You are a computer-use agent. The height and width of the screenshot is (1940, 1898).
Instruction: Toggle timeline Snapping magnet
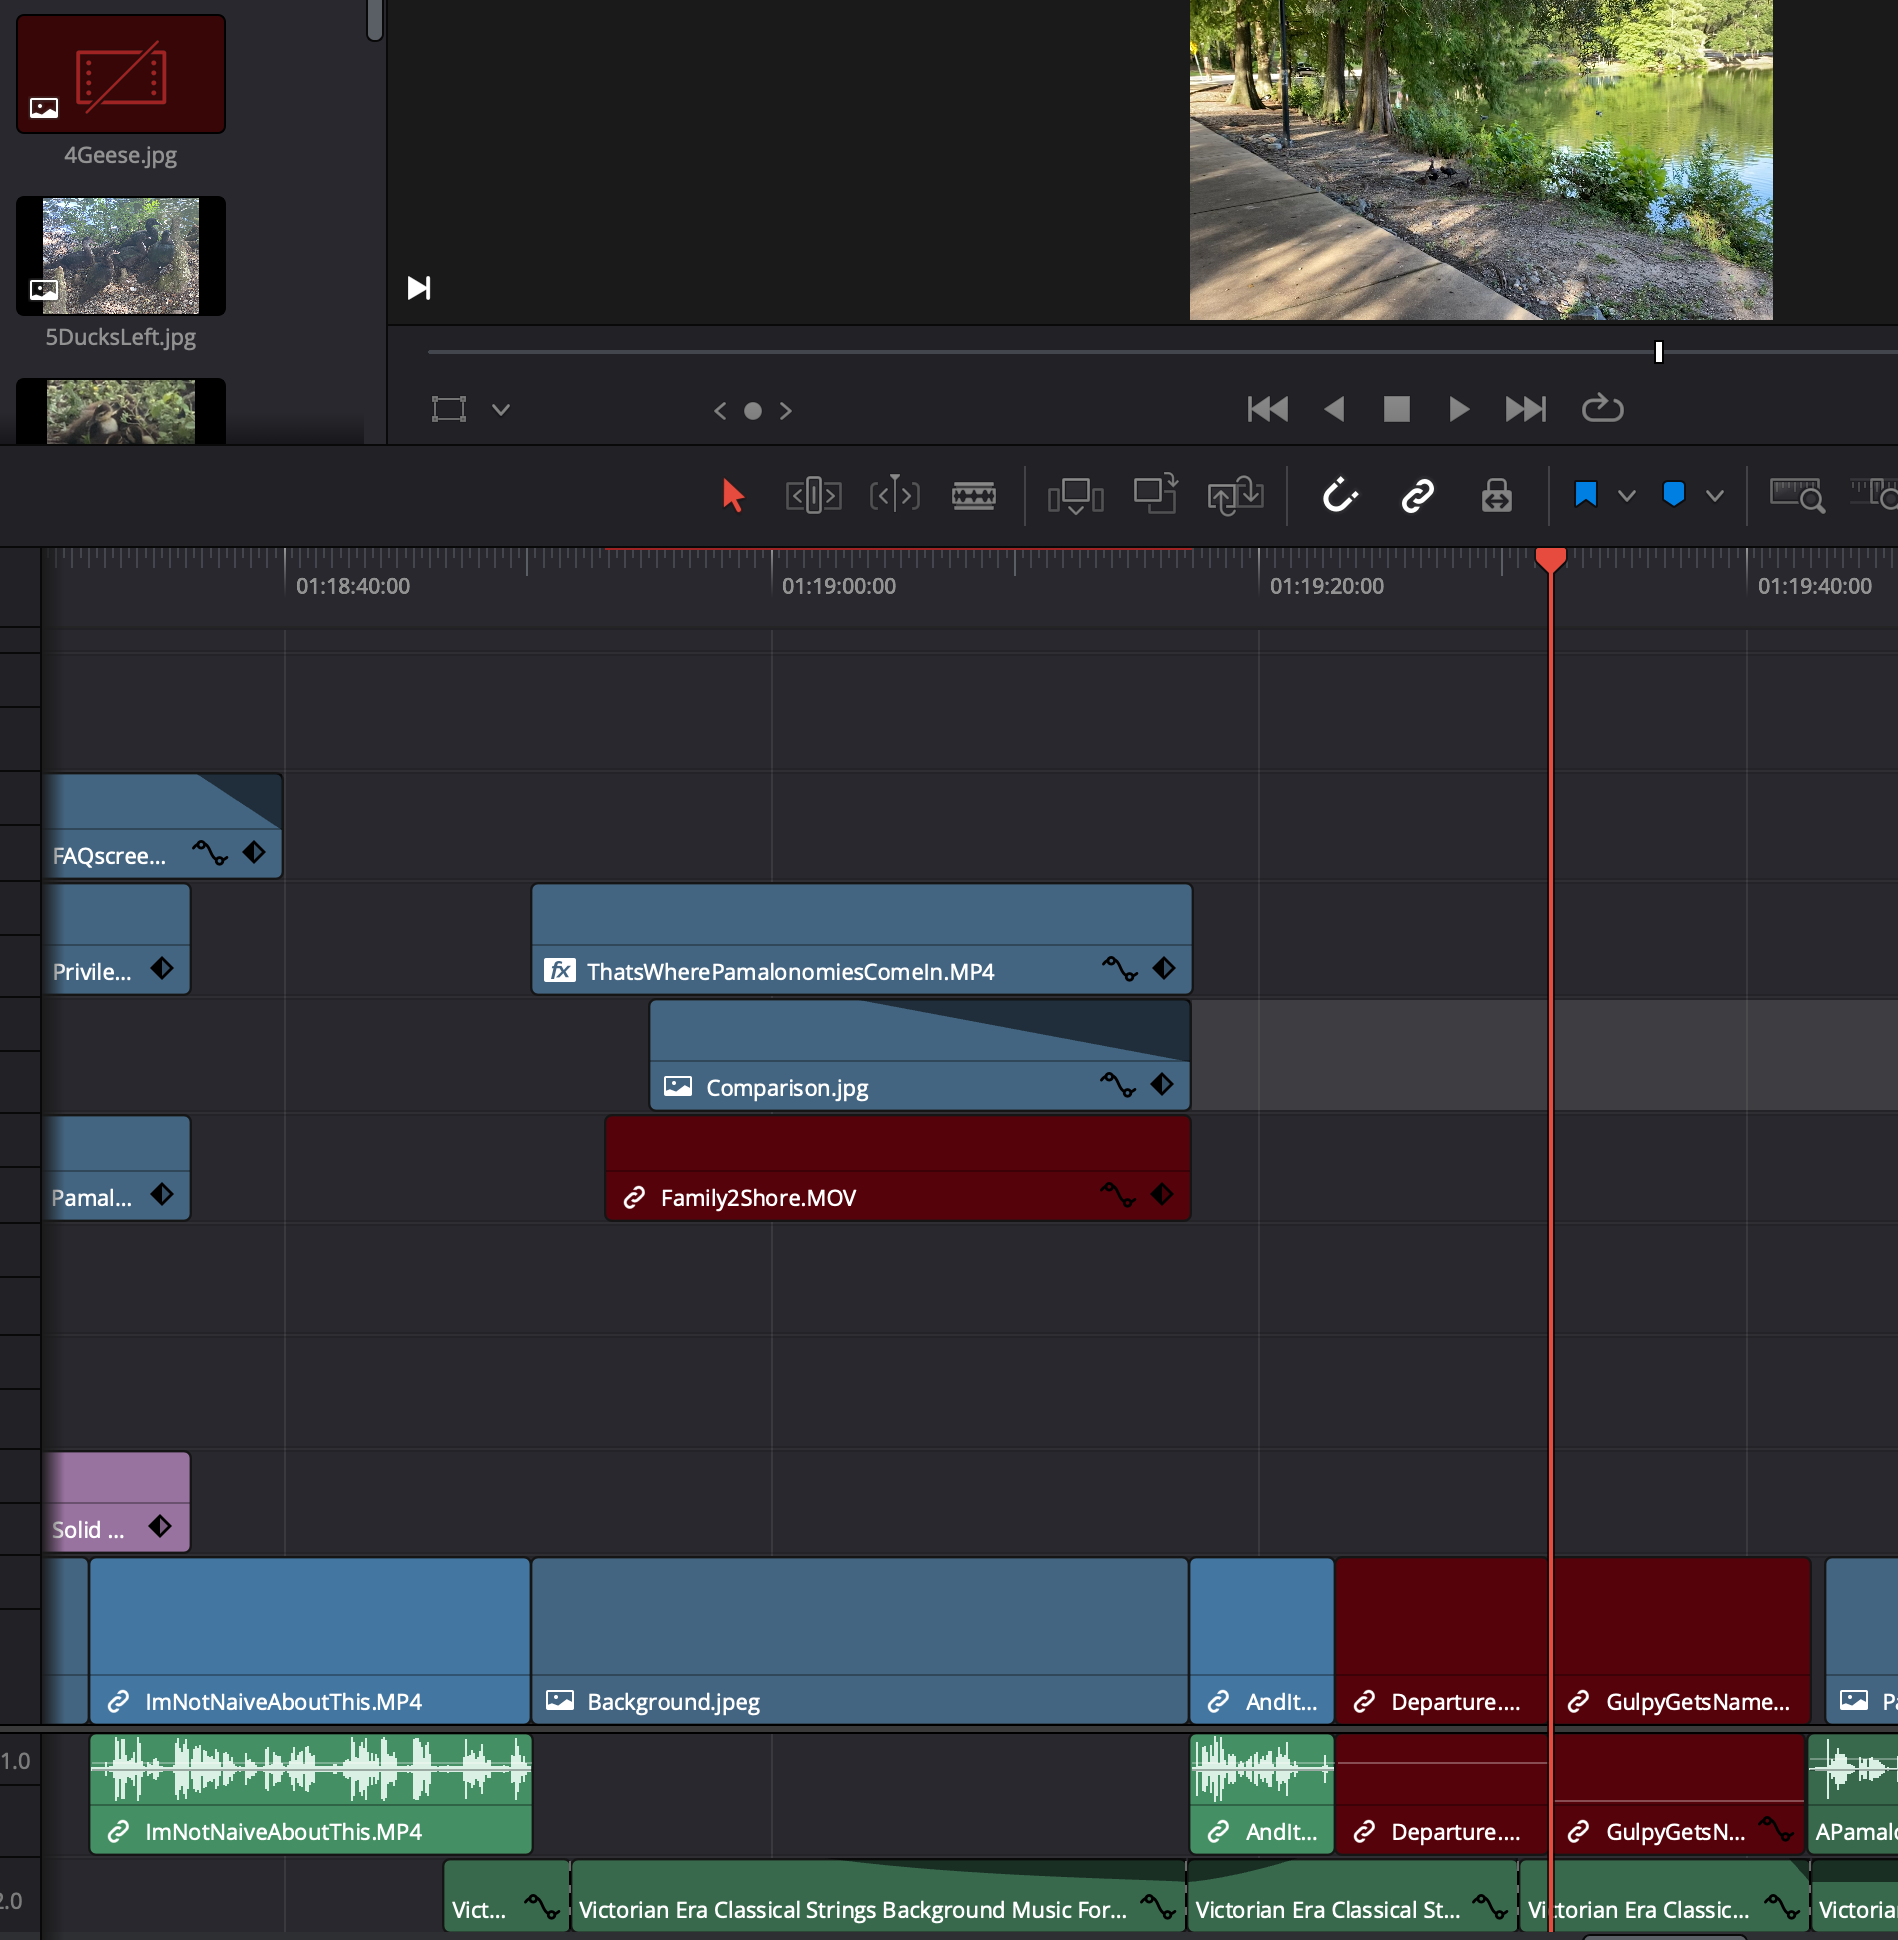click(1340, 495)
